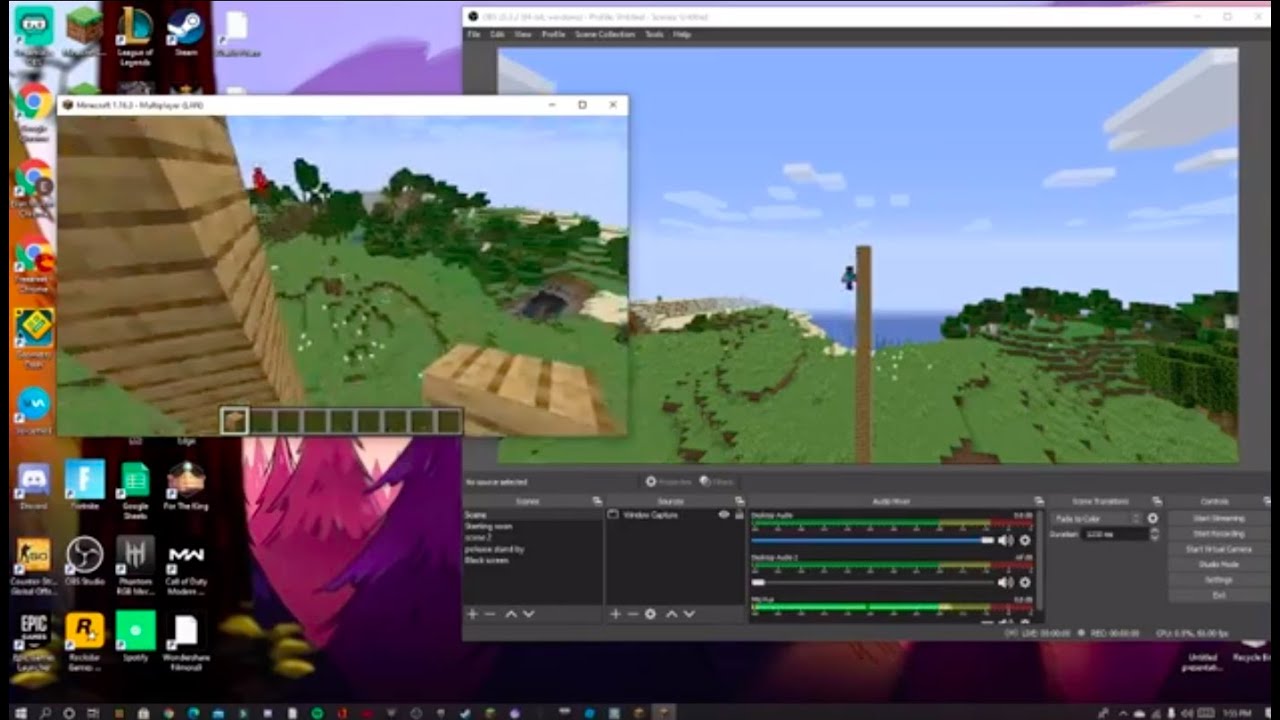Open Tools menu in OBS
The height and width of the screenshot is (720, 1280).
click(x=654, y=34)
